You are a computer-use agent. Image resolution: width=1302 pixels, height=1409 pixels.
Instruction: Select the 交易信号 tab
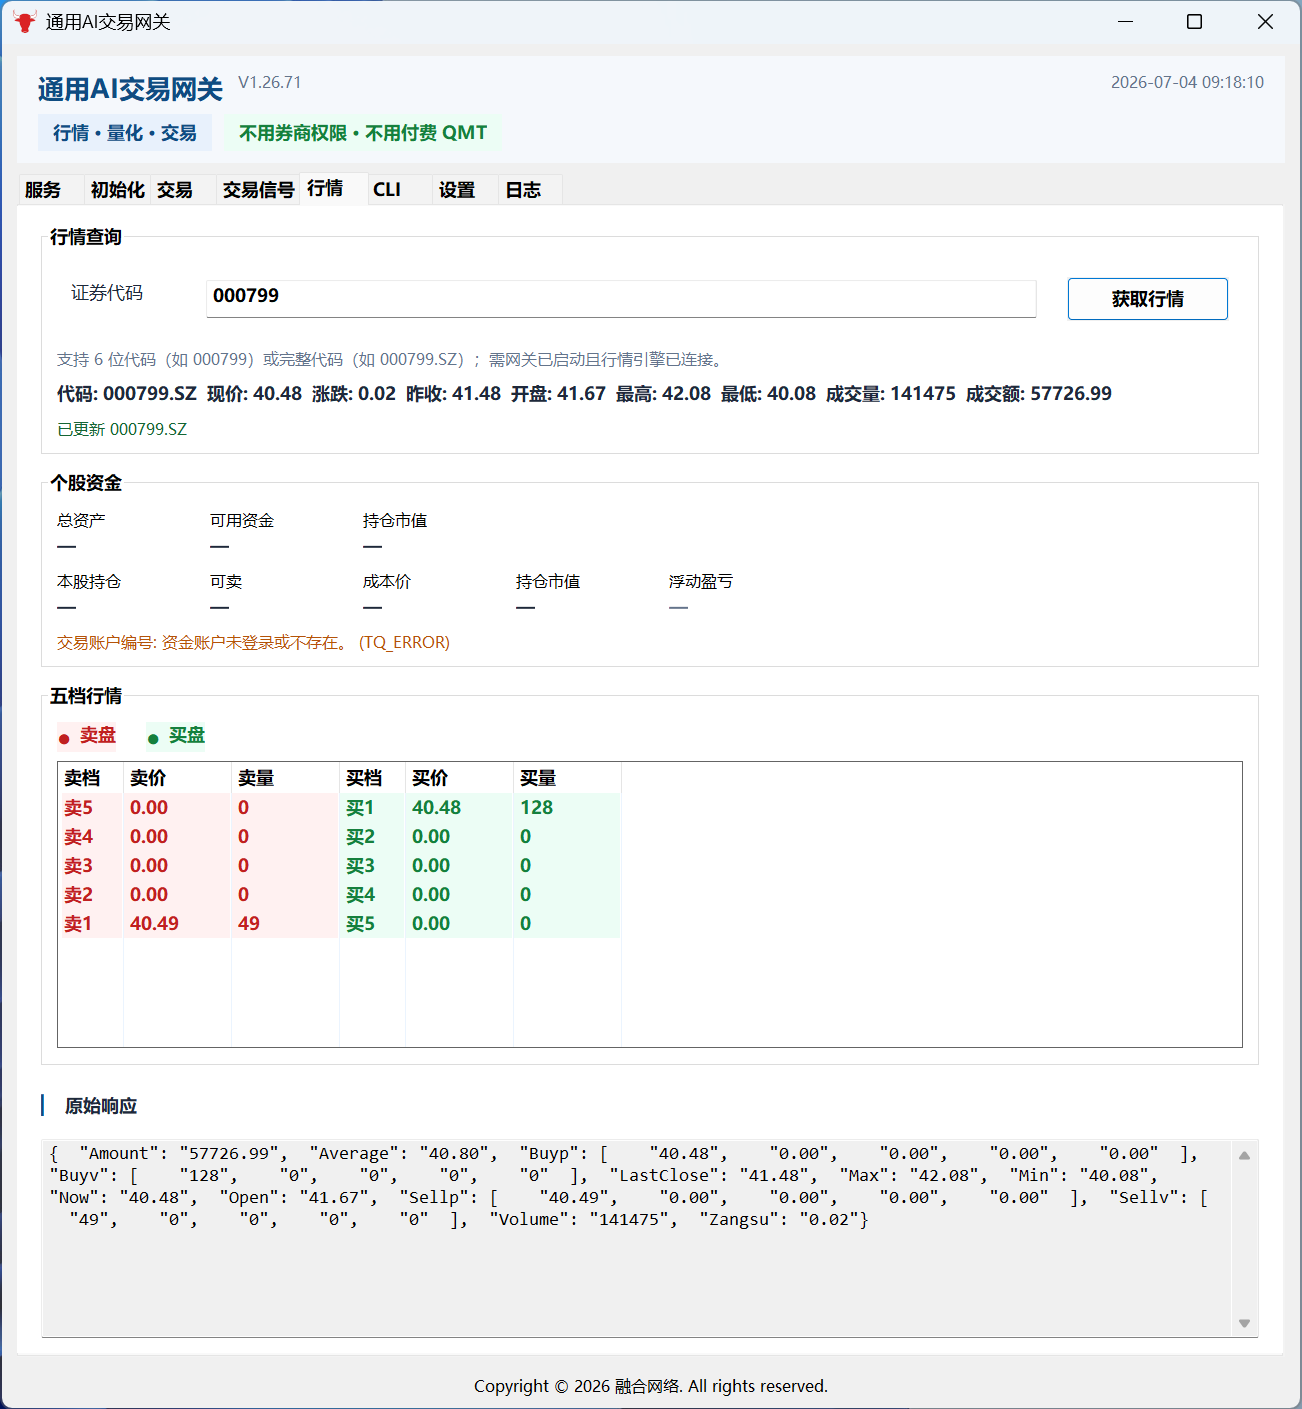point(258,190)
